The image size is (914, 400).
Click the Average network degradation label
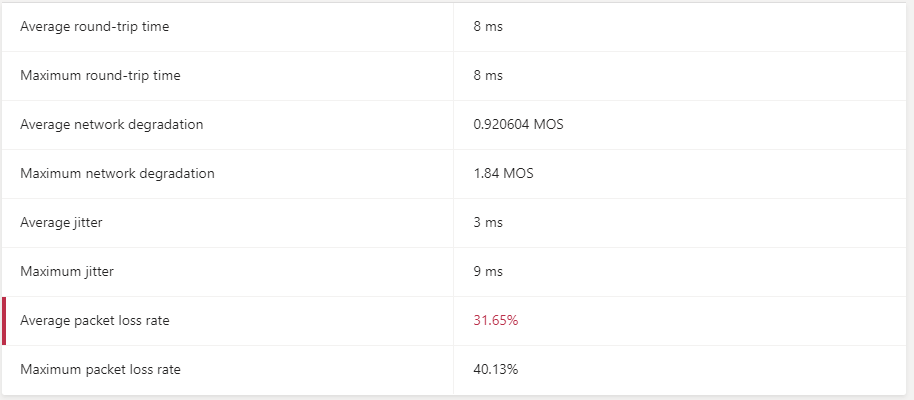pyautogui.click(x=111, y=125)
